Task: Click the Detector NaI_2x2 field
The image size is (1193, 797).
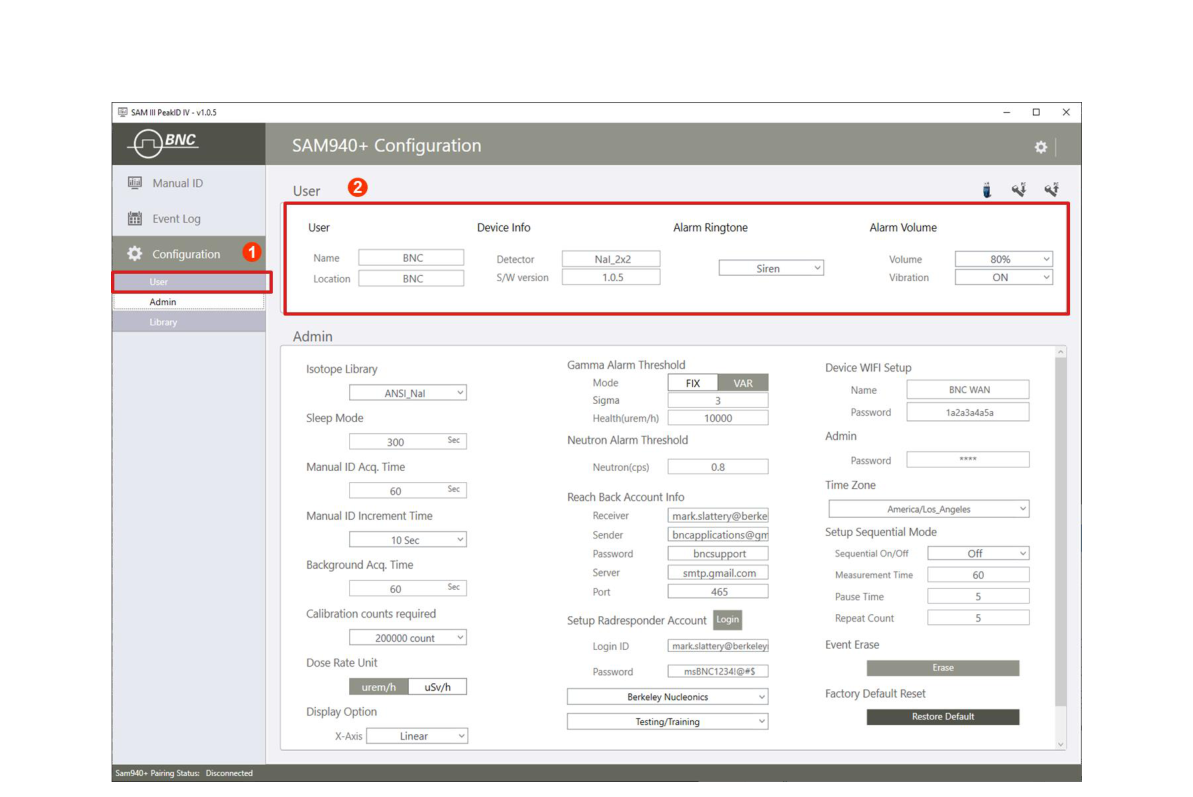Action: pyautogui.click(x=611, y=259)
